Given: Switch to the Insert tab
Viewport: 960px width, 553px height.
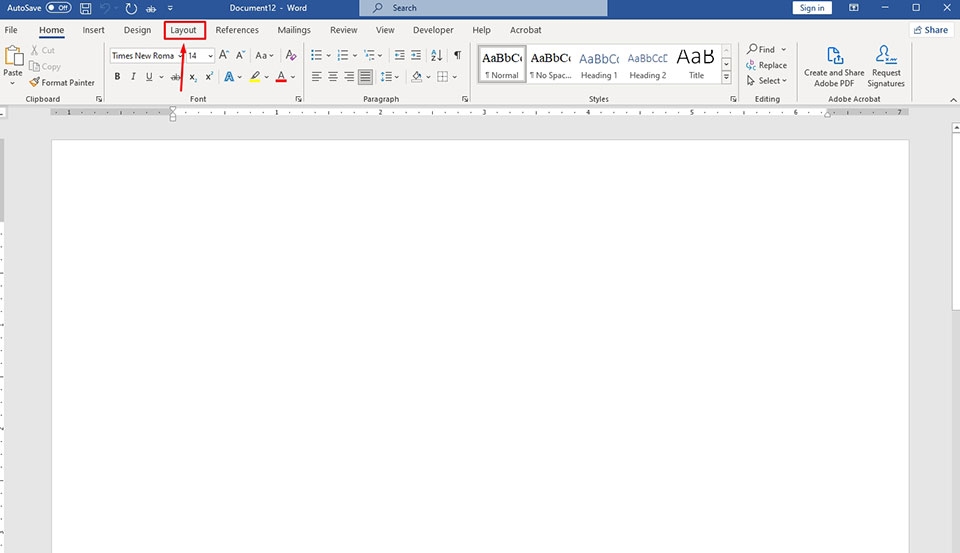Looking at the screenshot, I should 94,30.
